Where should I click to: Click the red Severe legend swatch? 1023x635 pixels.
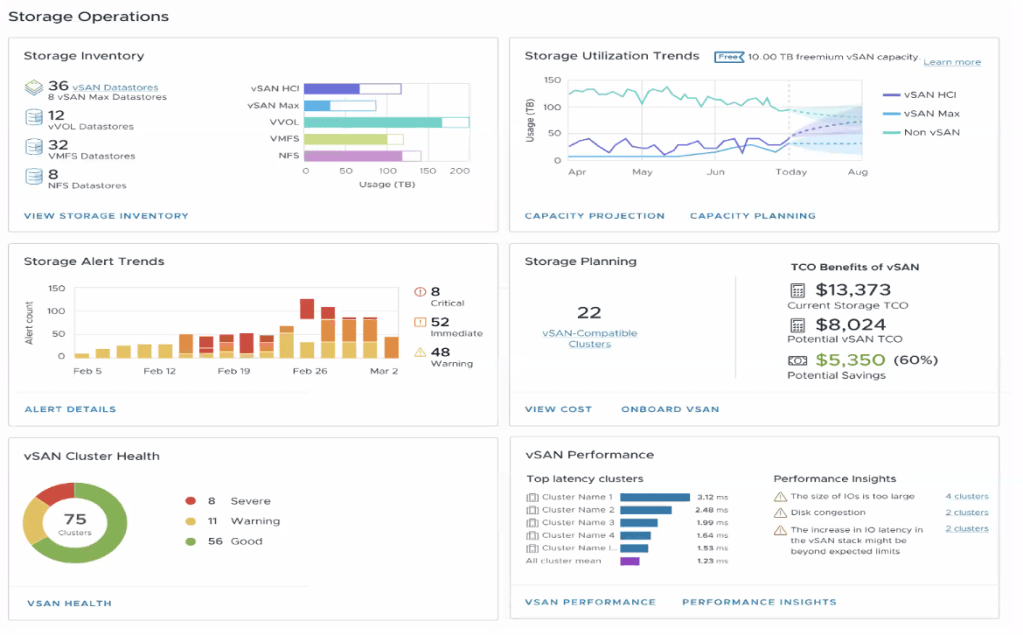coord(190,501)
